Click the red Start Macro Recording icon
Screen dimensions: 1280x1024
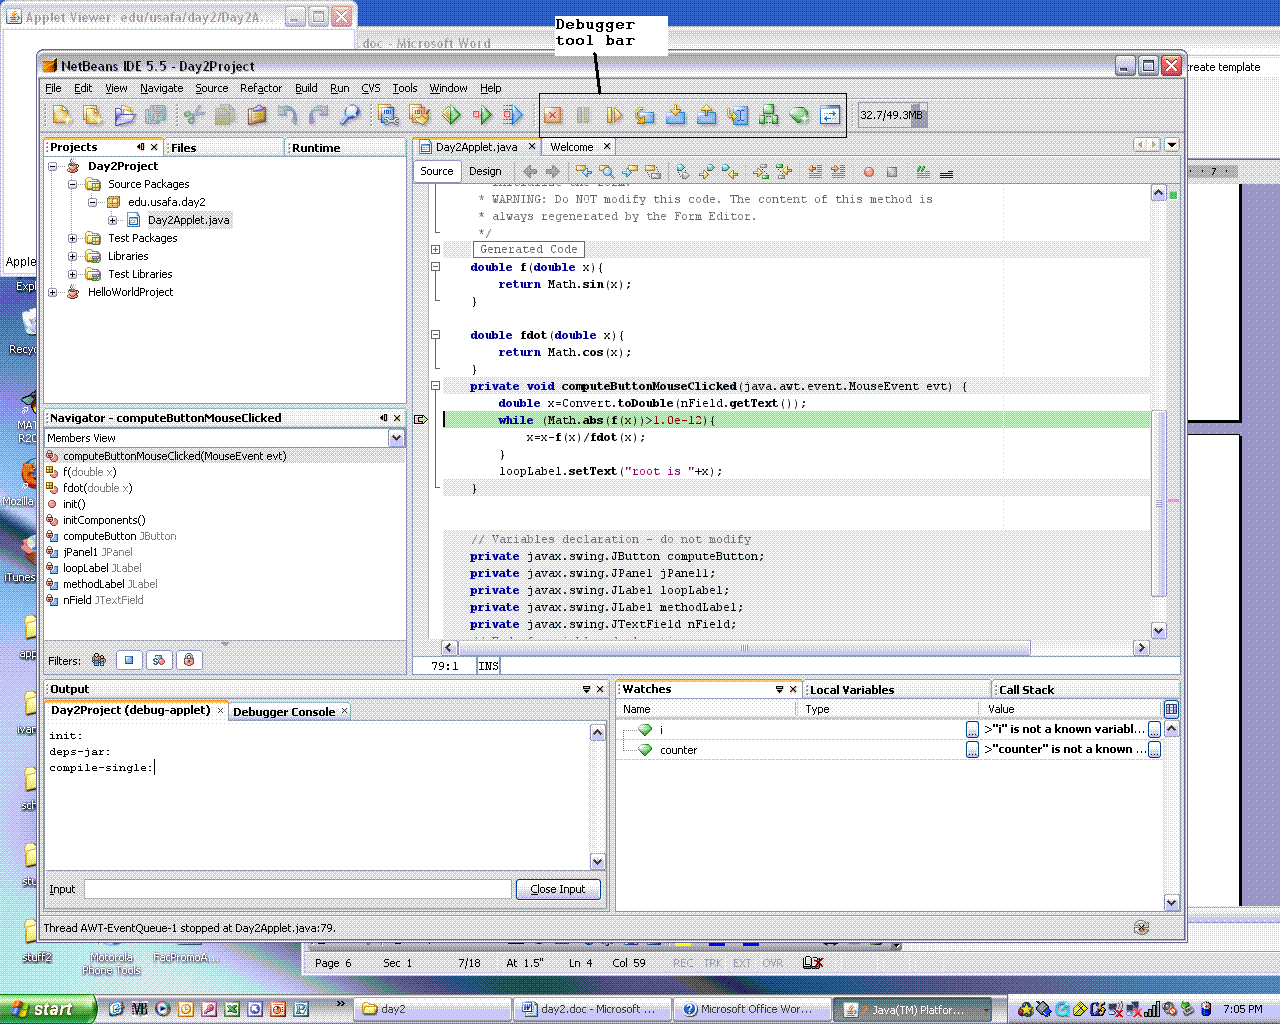tap(869, 171)
